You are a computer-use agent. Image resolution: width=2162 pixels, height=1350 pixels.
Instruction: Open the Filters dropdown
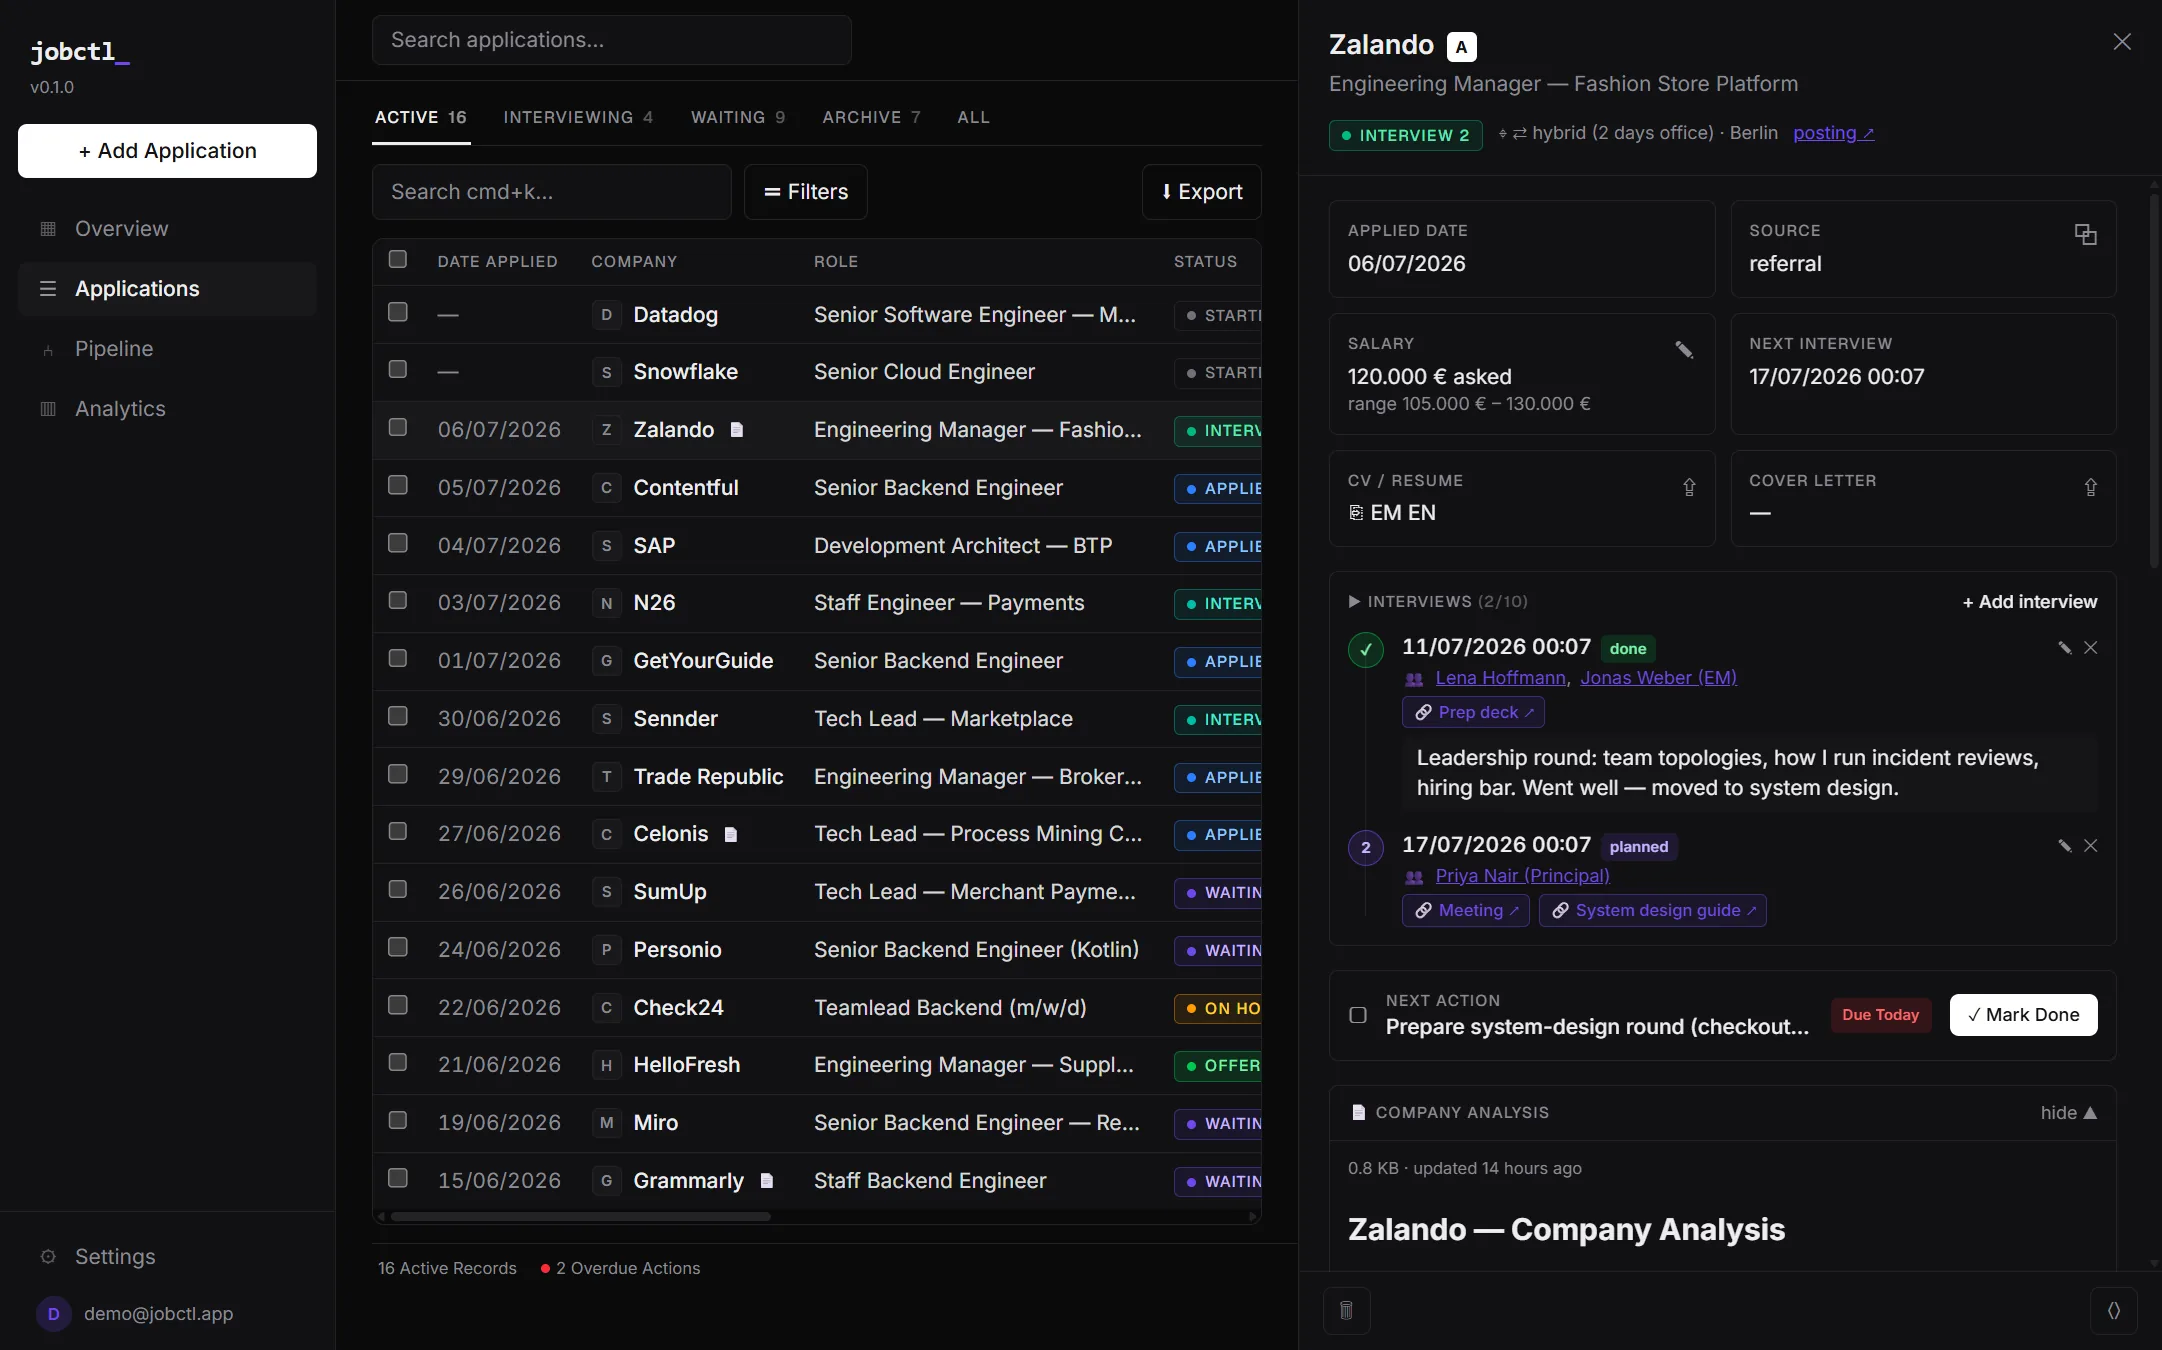coord(806,192)
